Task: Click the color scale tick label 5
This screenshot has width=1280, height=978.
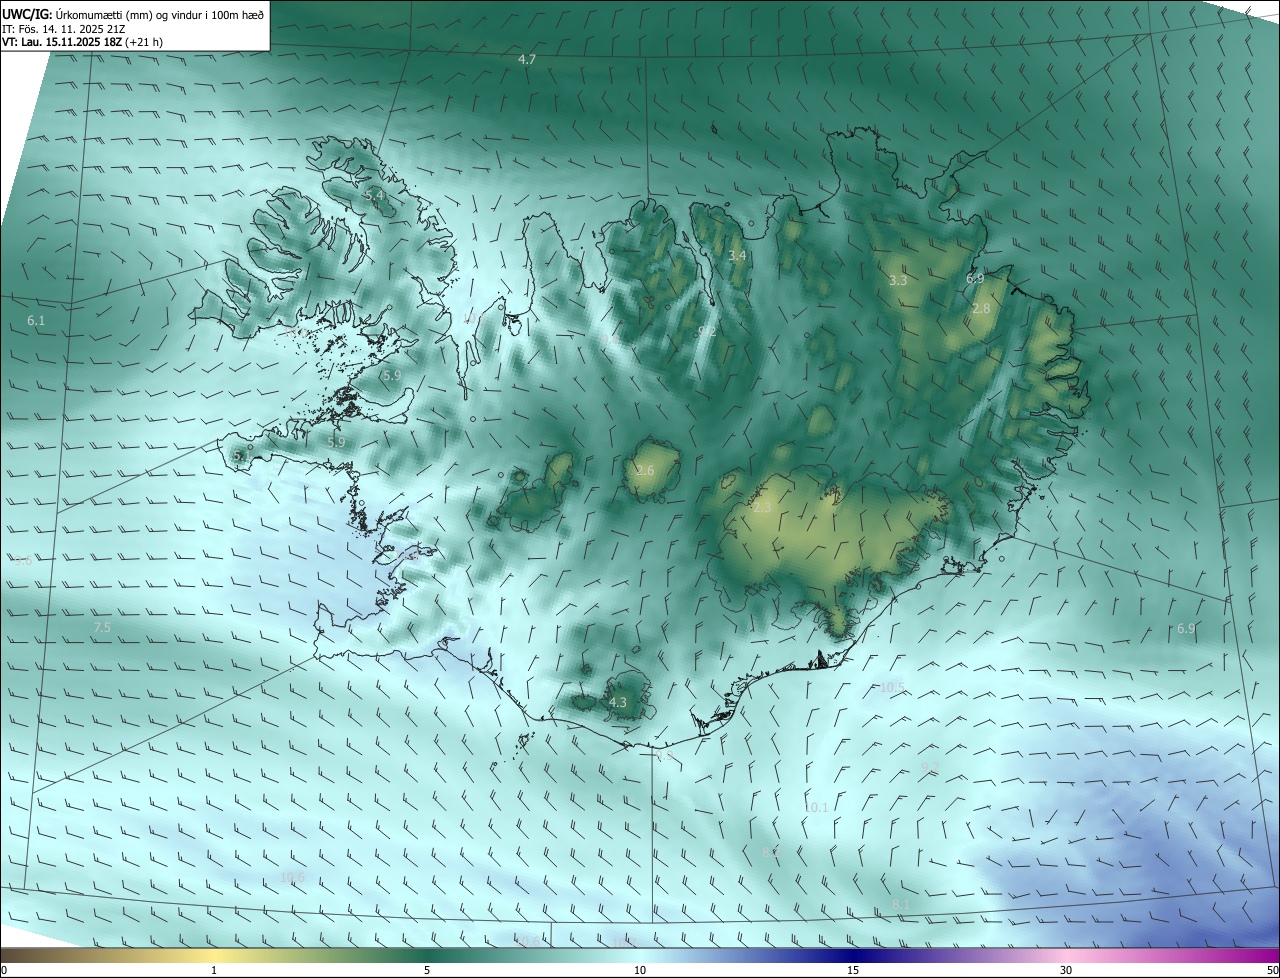Action: [x=427, y=970]
